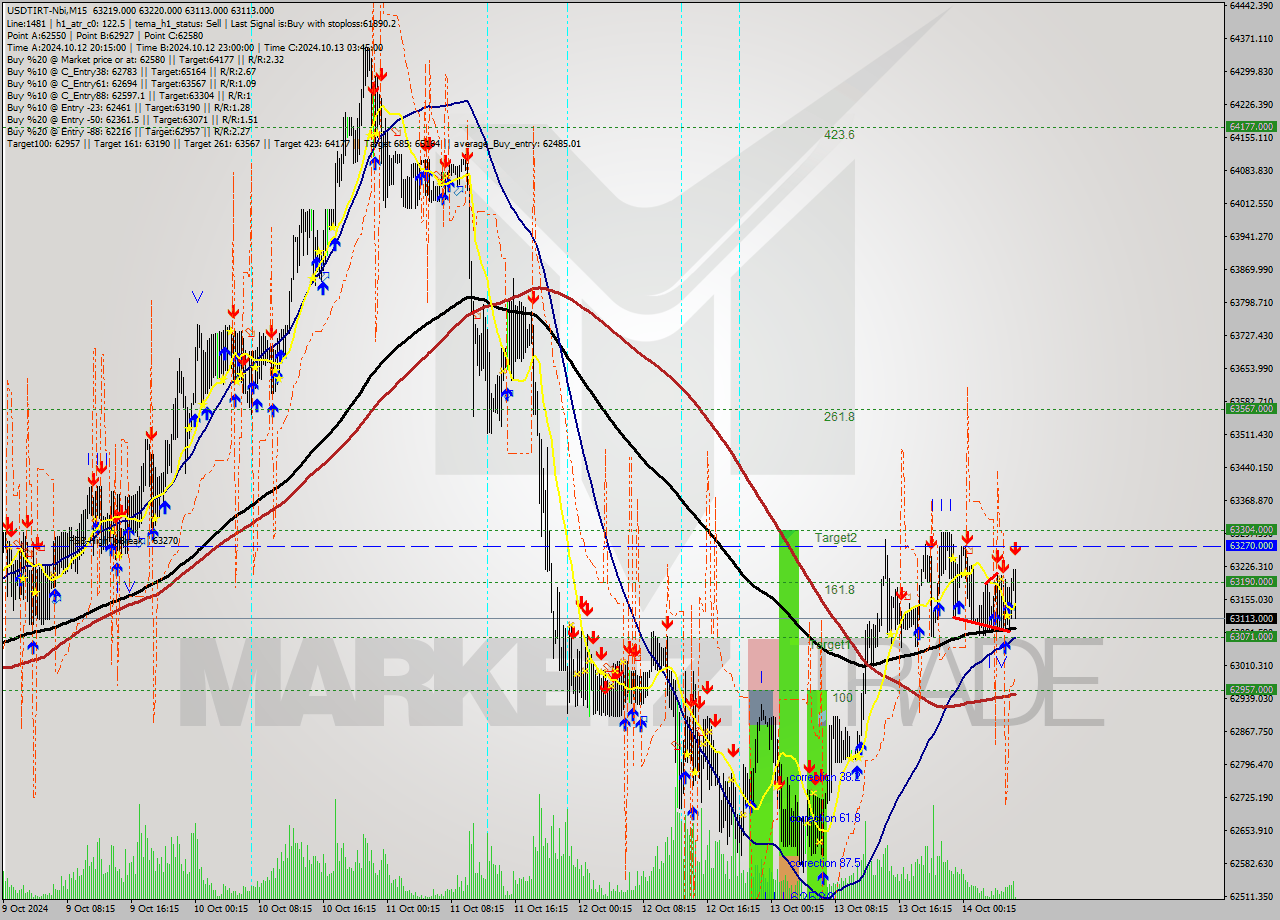Click the 423.6 Fibonacci level label
This screenshot has height=920, width=1280.
(x=839, y=134)
